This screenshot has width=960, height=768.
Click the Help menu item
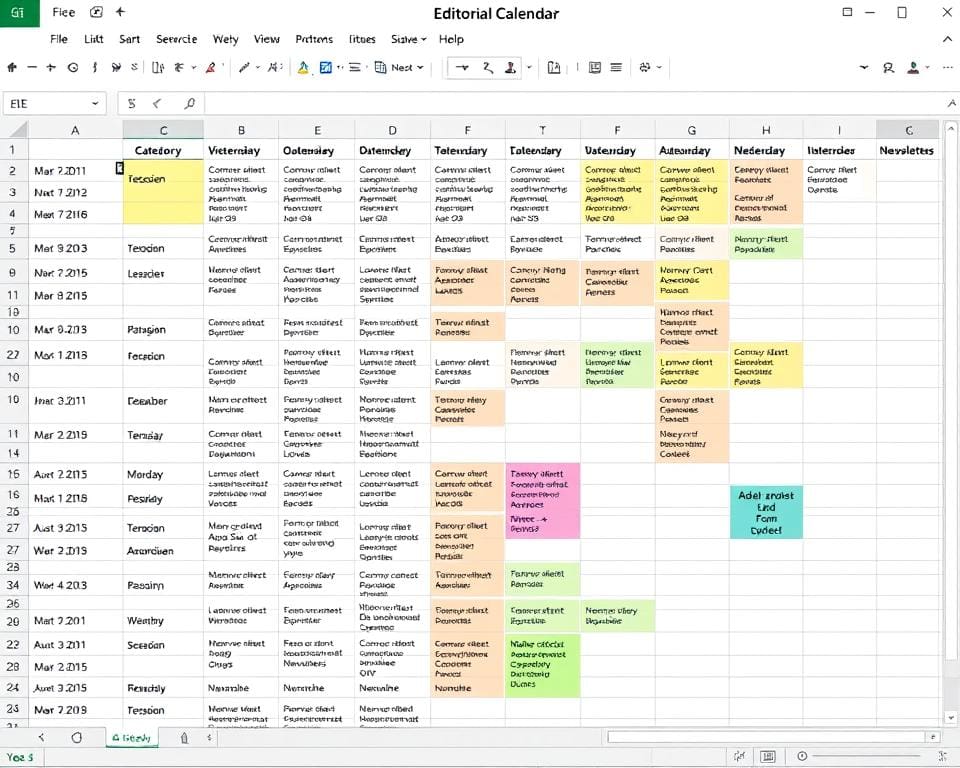451,39
